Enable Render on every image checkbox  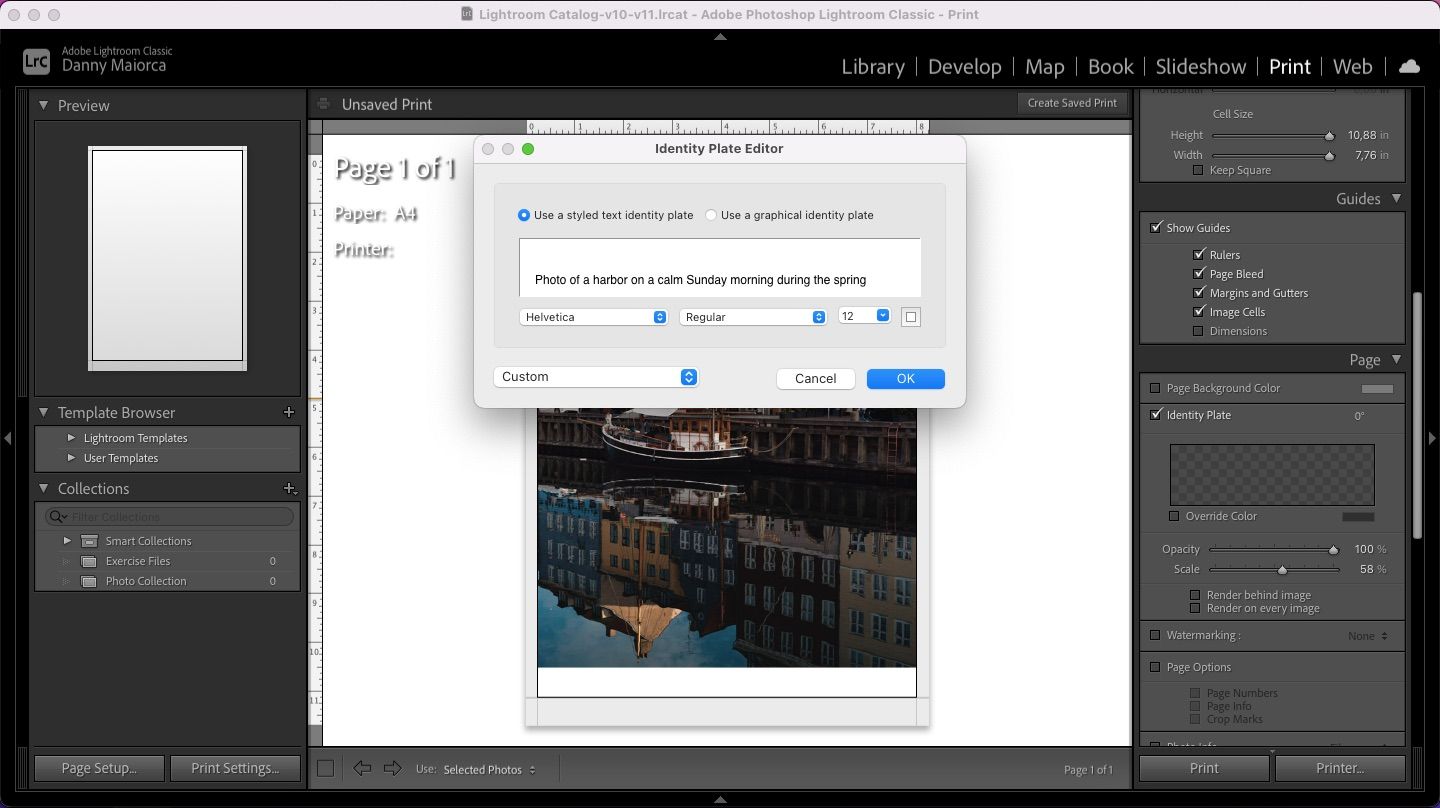click(1194, 608)
